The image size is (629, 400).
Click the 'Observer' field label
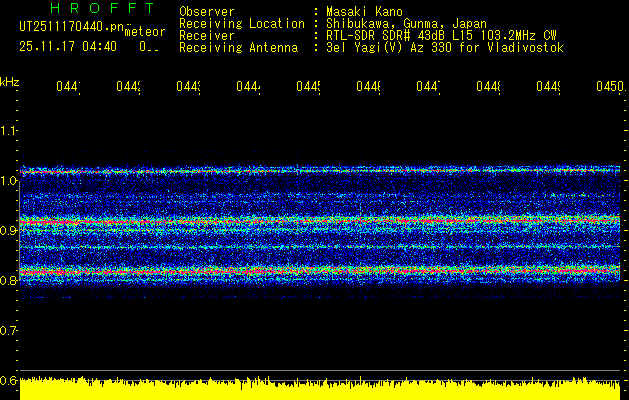pyautogui.click(x=207, y=11)
